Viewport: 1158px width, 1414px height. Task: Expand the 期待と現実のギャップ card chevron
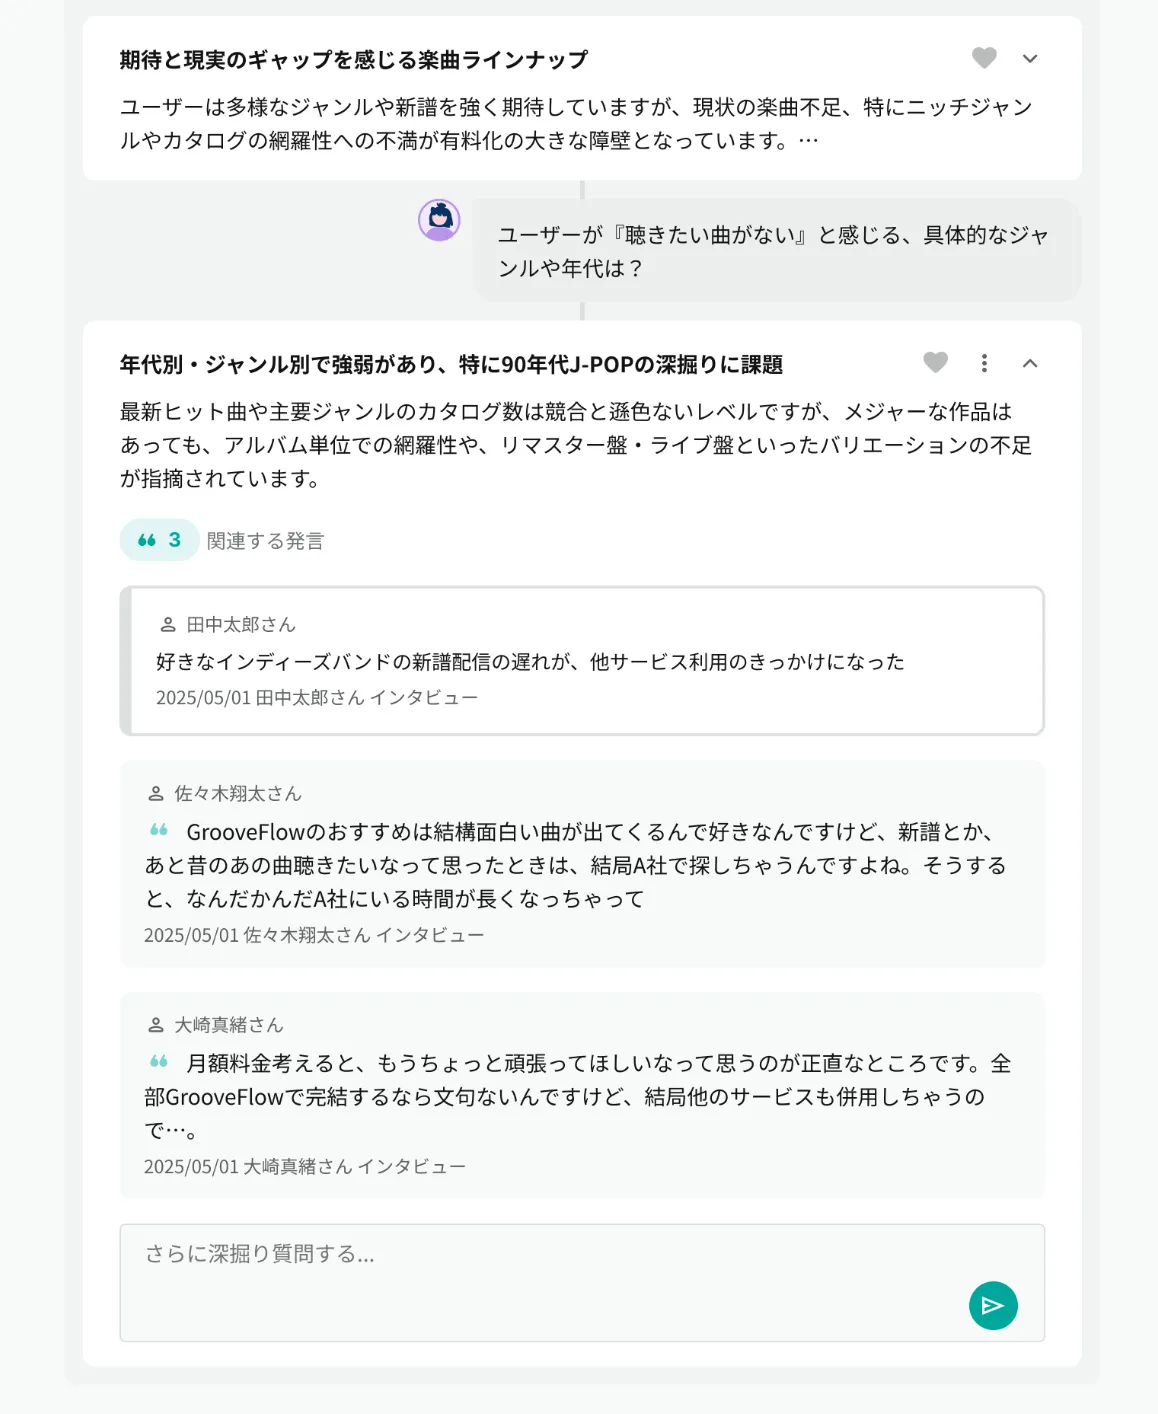[1030, 59]
